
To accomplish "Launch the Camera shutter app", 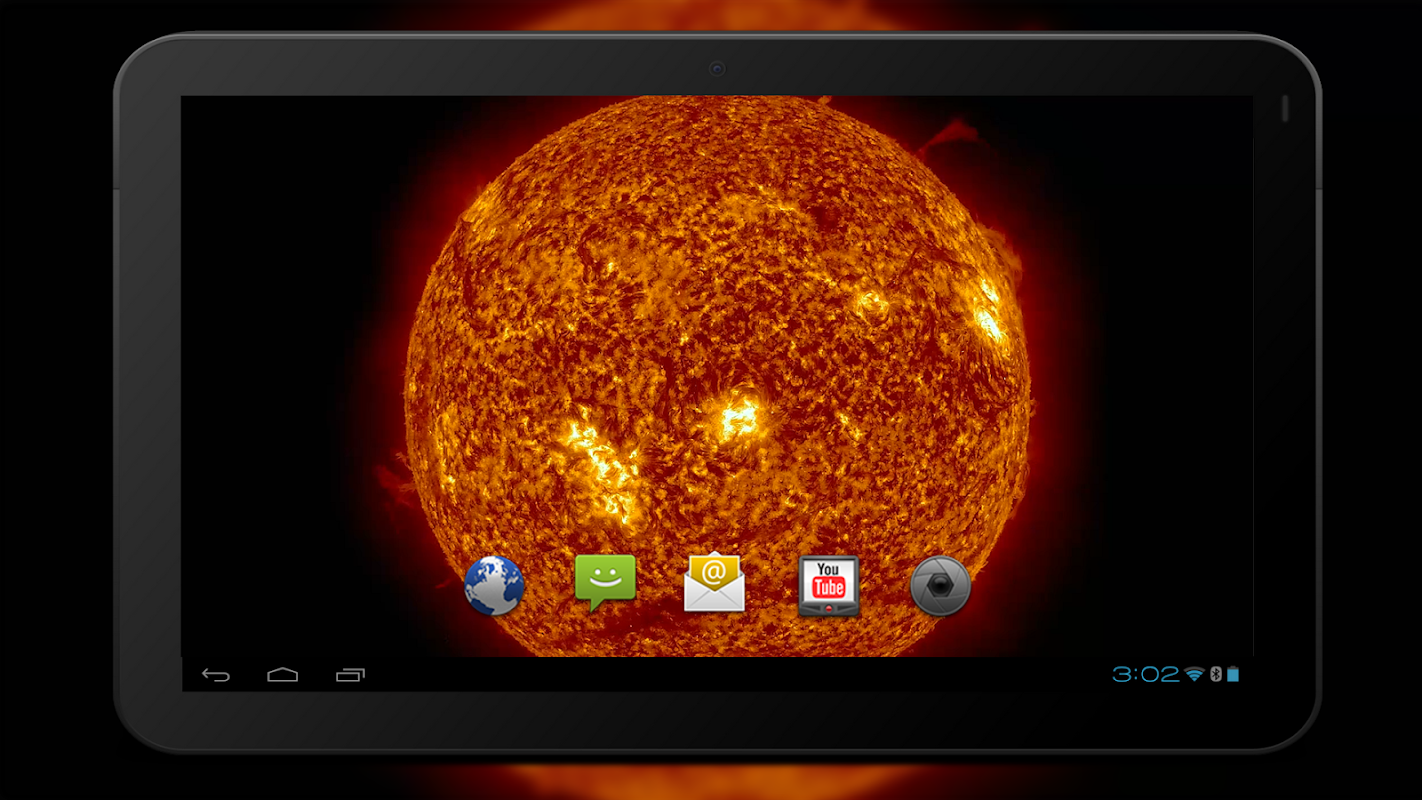I will tap(940, 586).
